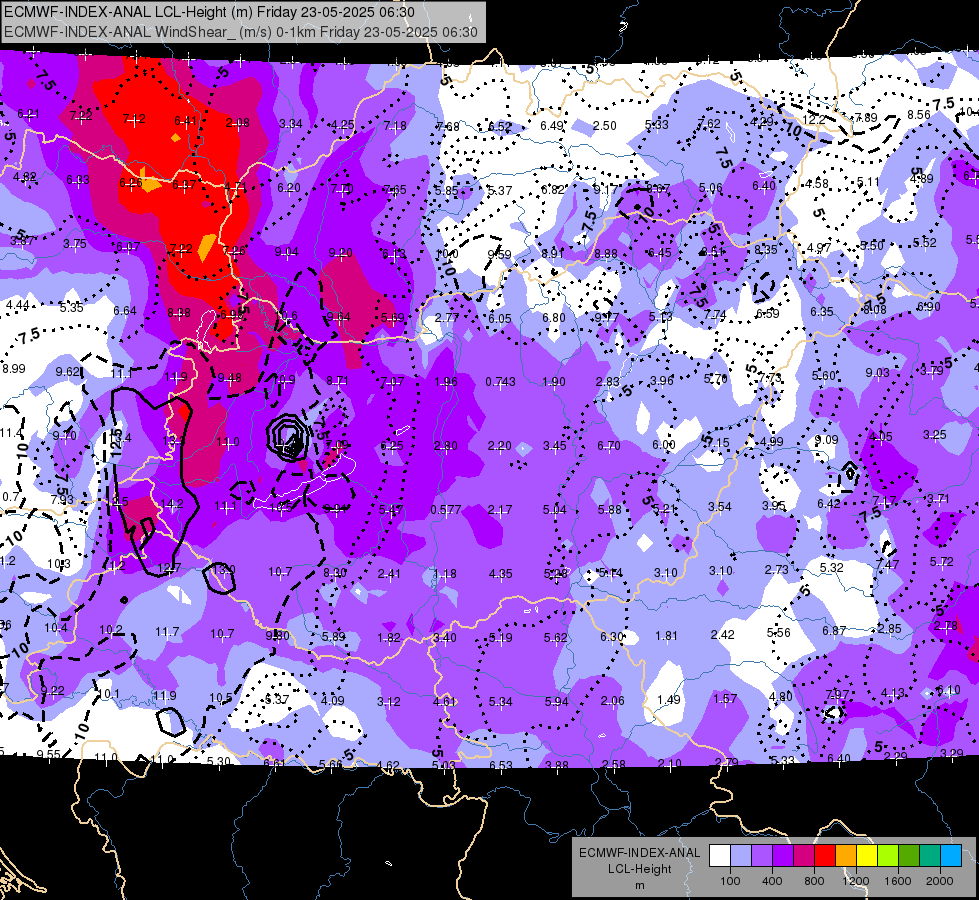Click the grid value '3.34'
Image resolution: width=979 pixels, height=900 pixels.
(x=291, y=124)
